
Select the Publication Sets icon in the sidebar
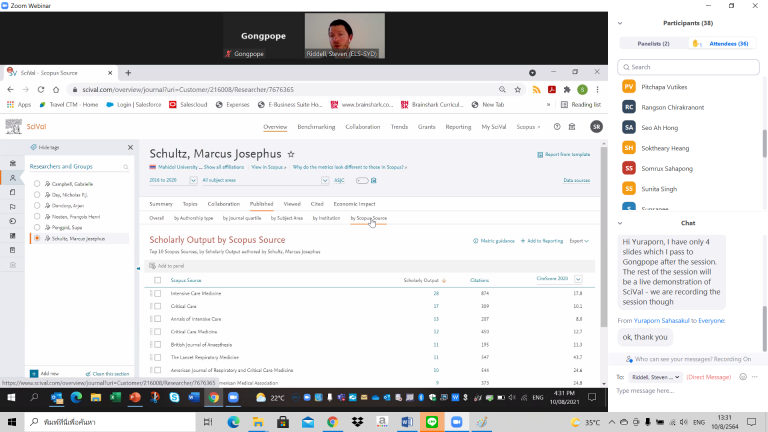point(13,192)
